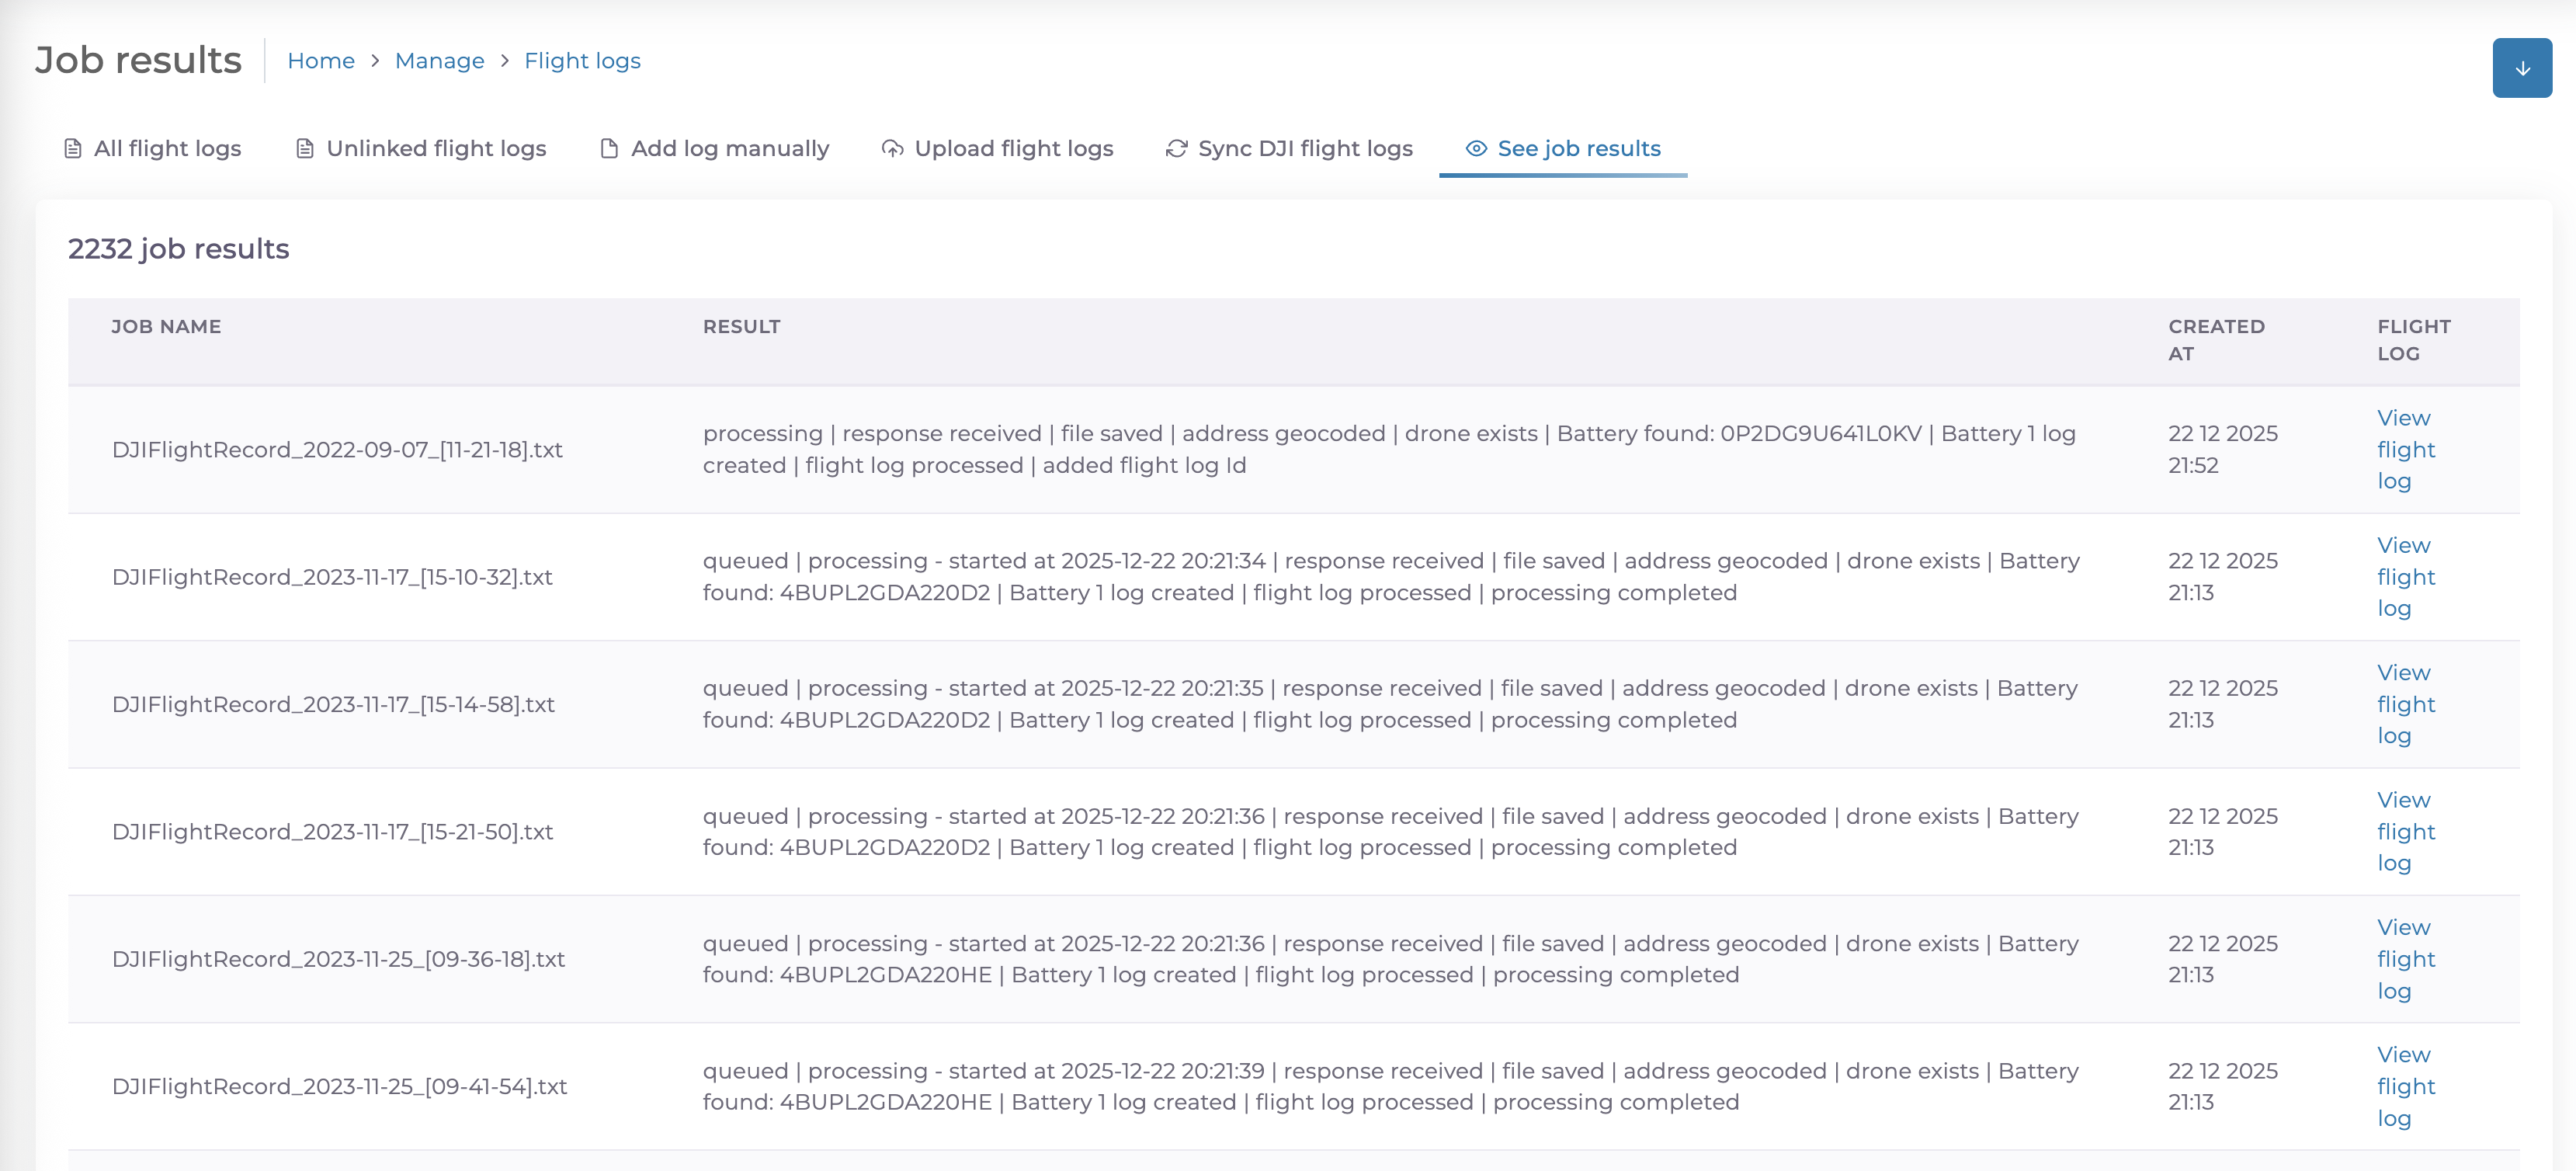Select the DJIFlightRecord_2023-11-17_[15-21-50].txt job name

click(x=332, y=832)
